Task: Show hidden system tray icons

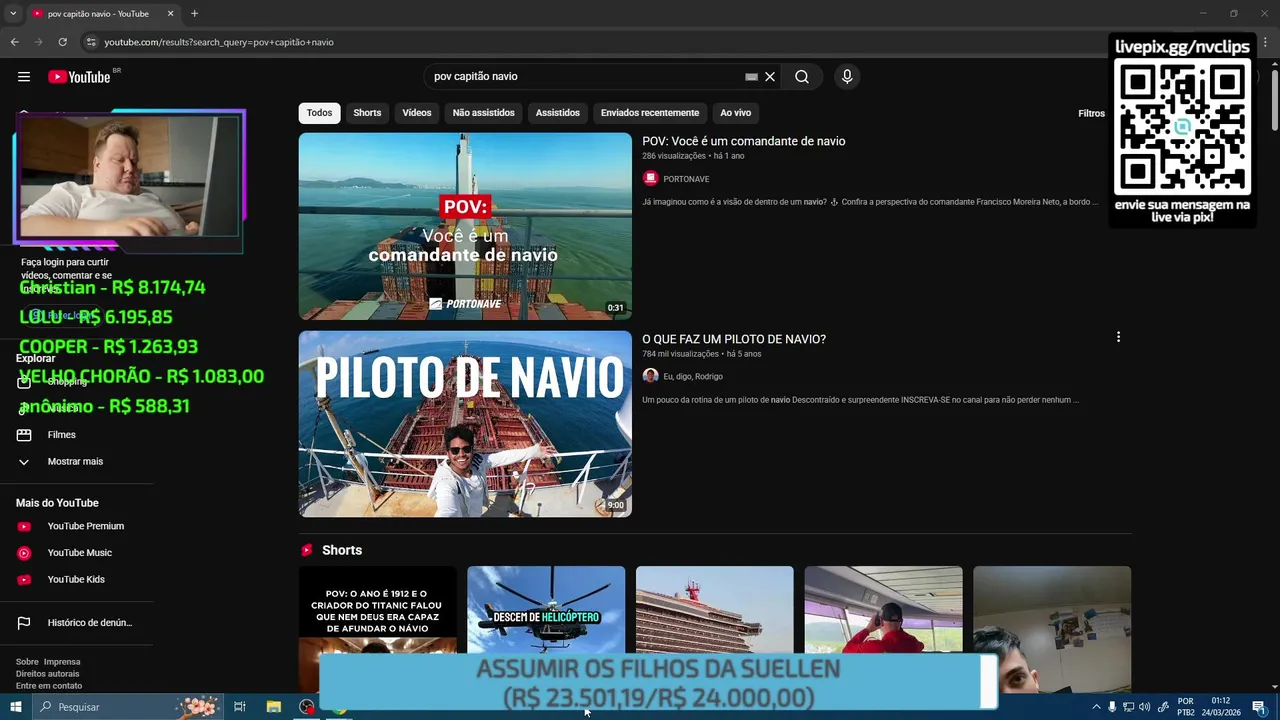Action: click(1096, 707)
